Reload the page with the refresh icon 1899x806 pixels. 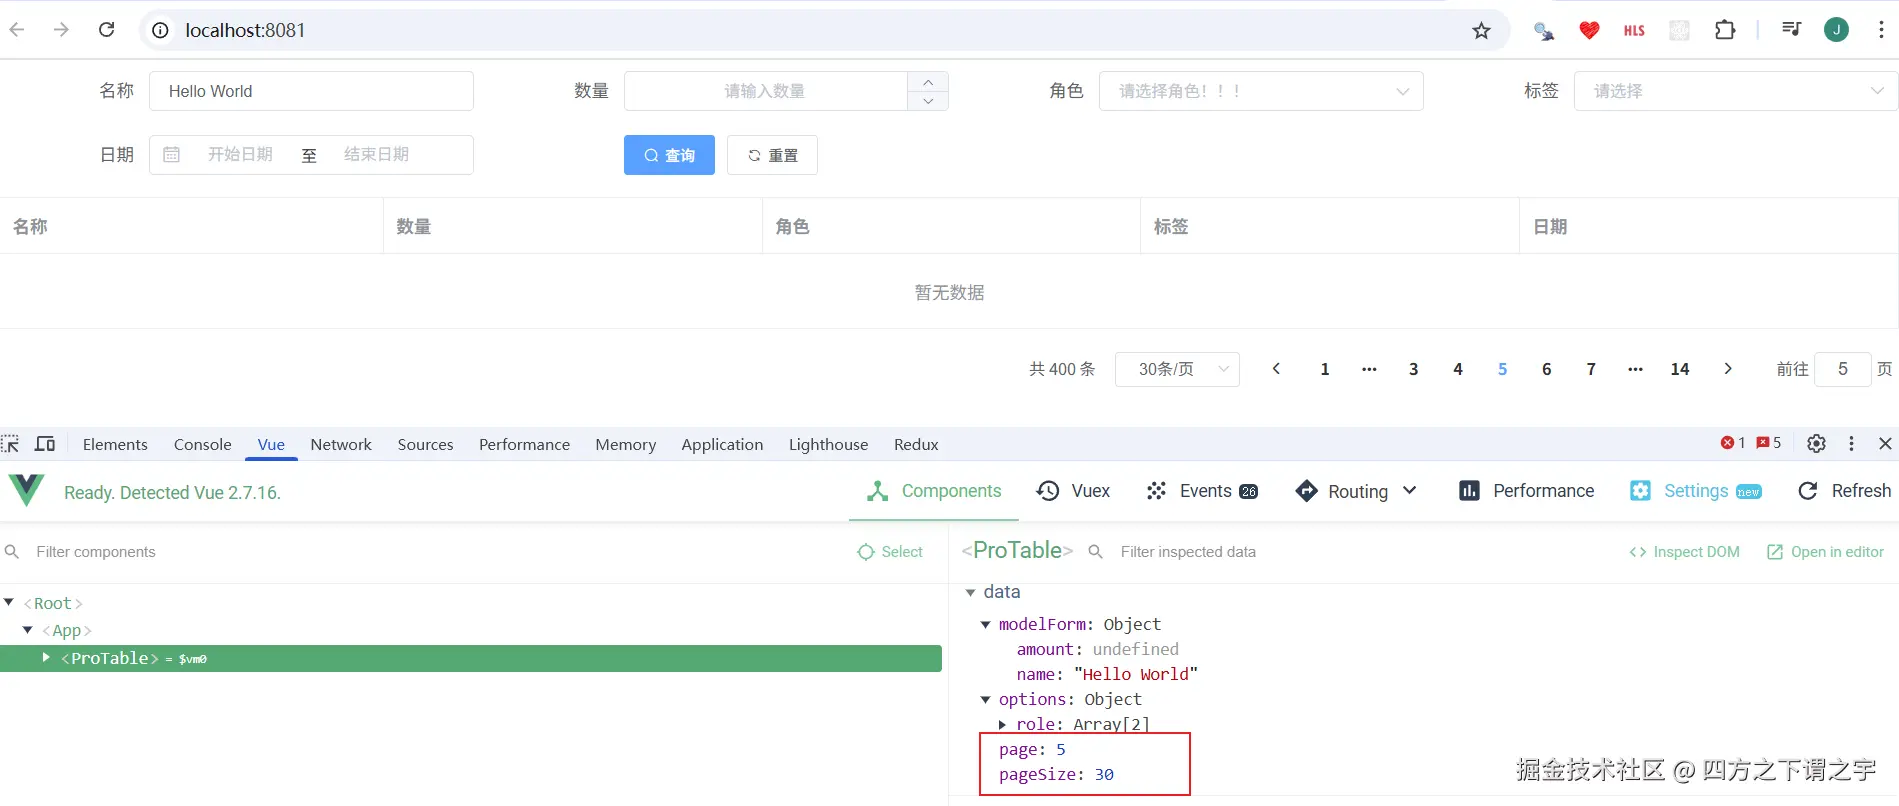click(107, 30)
